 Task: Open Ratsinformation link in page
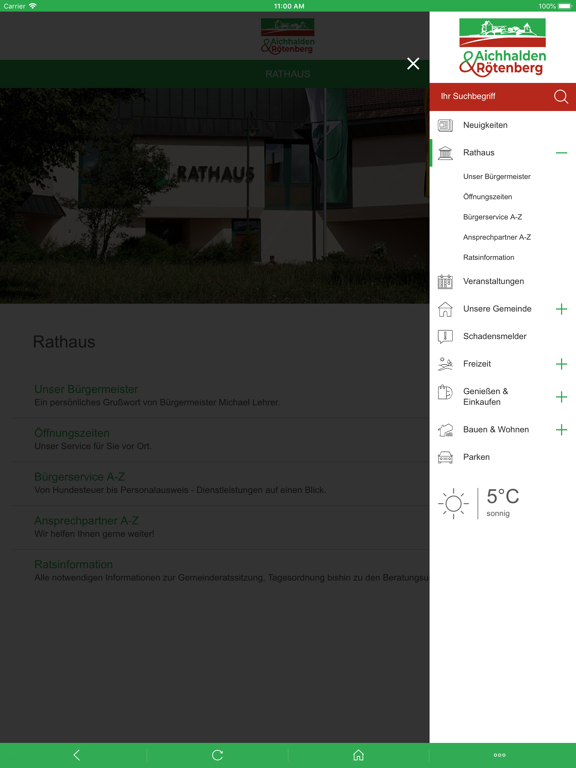tap(73, 564)
